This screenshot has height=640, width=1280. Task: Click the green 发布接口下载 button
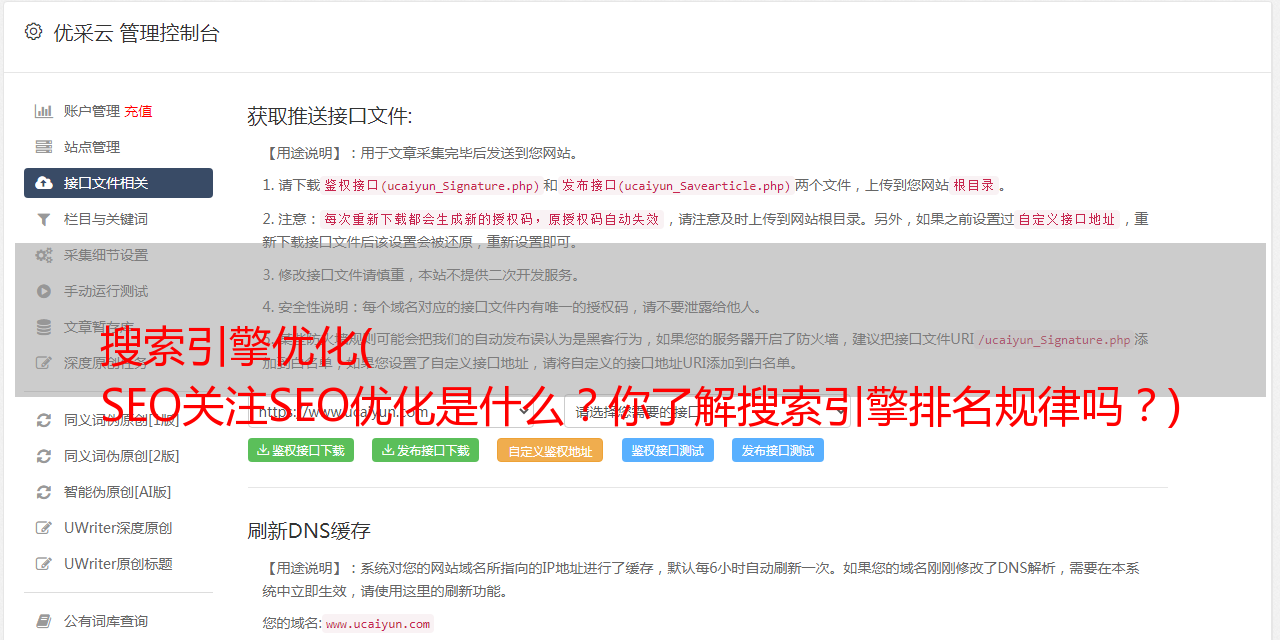coord(425,450)
